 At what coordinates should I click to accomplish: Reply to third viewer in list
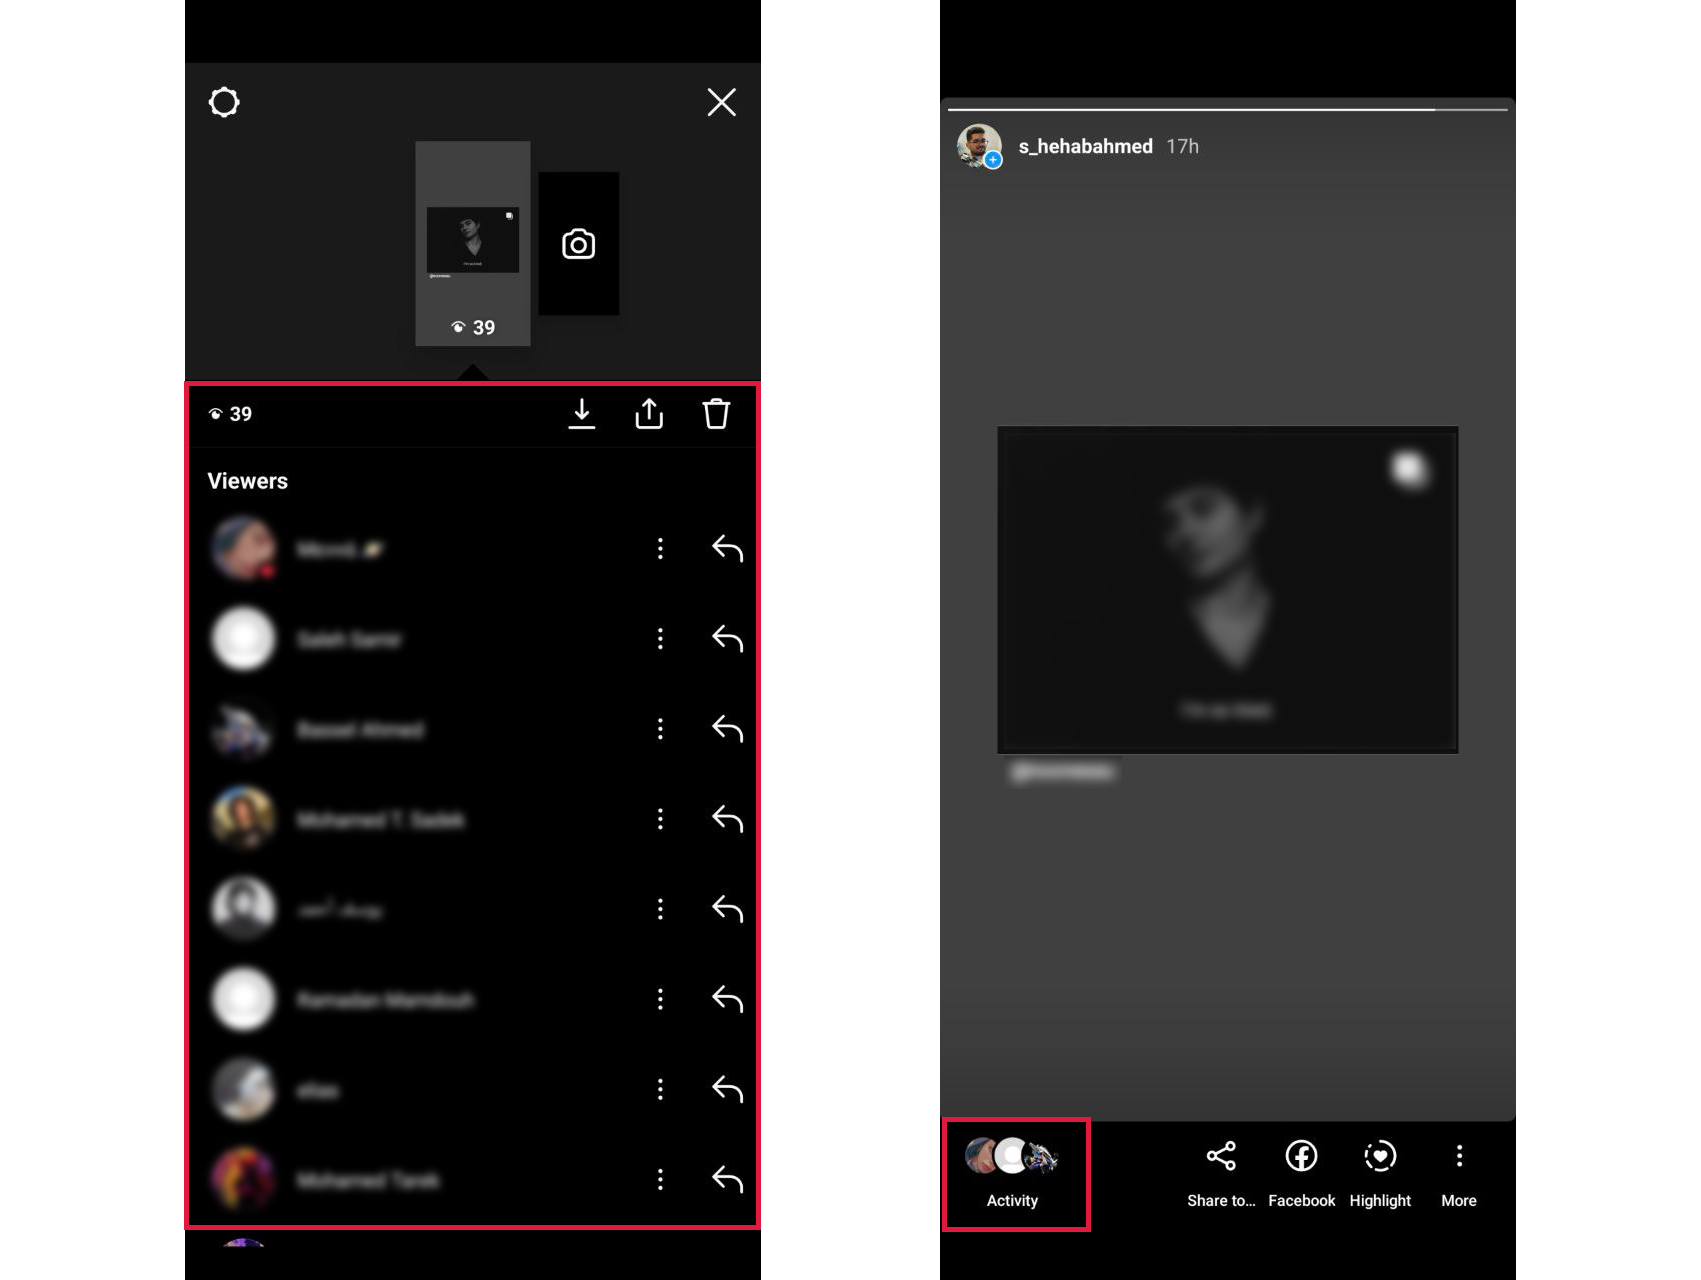pyautogui.click(x=727, y=729)
